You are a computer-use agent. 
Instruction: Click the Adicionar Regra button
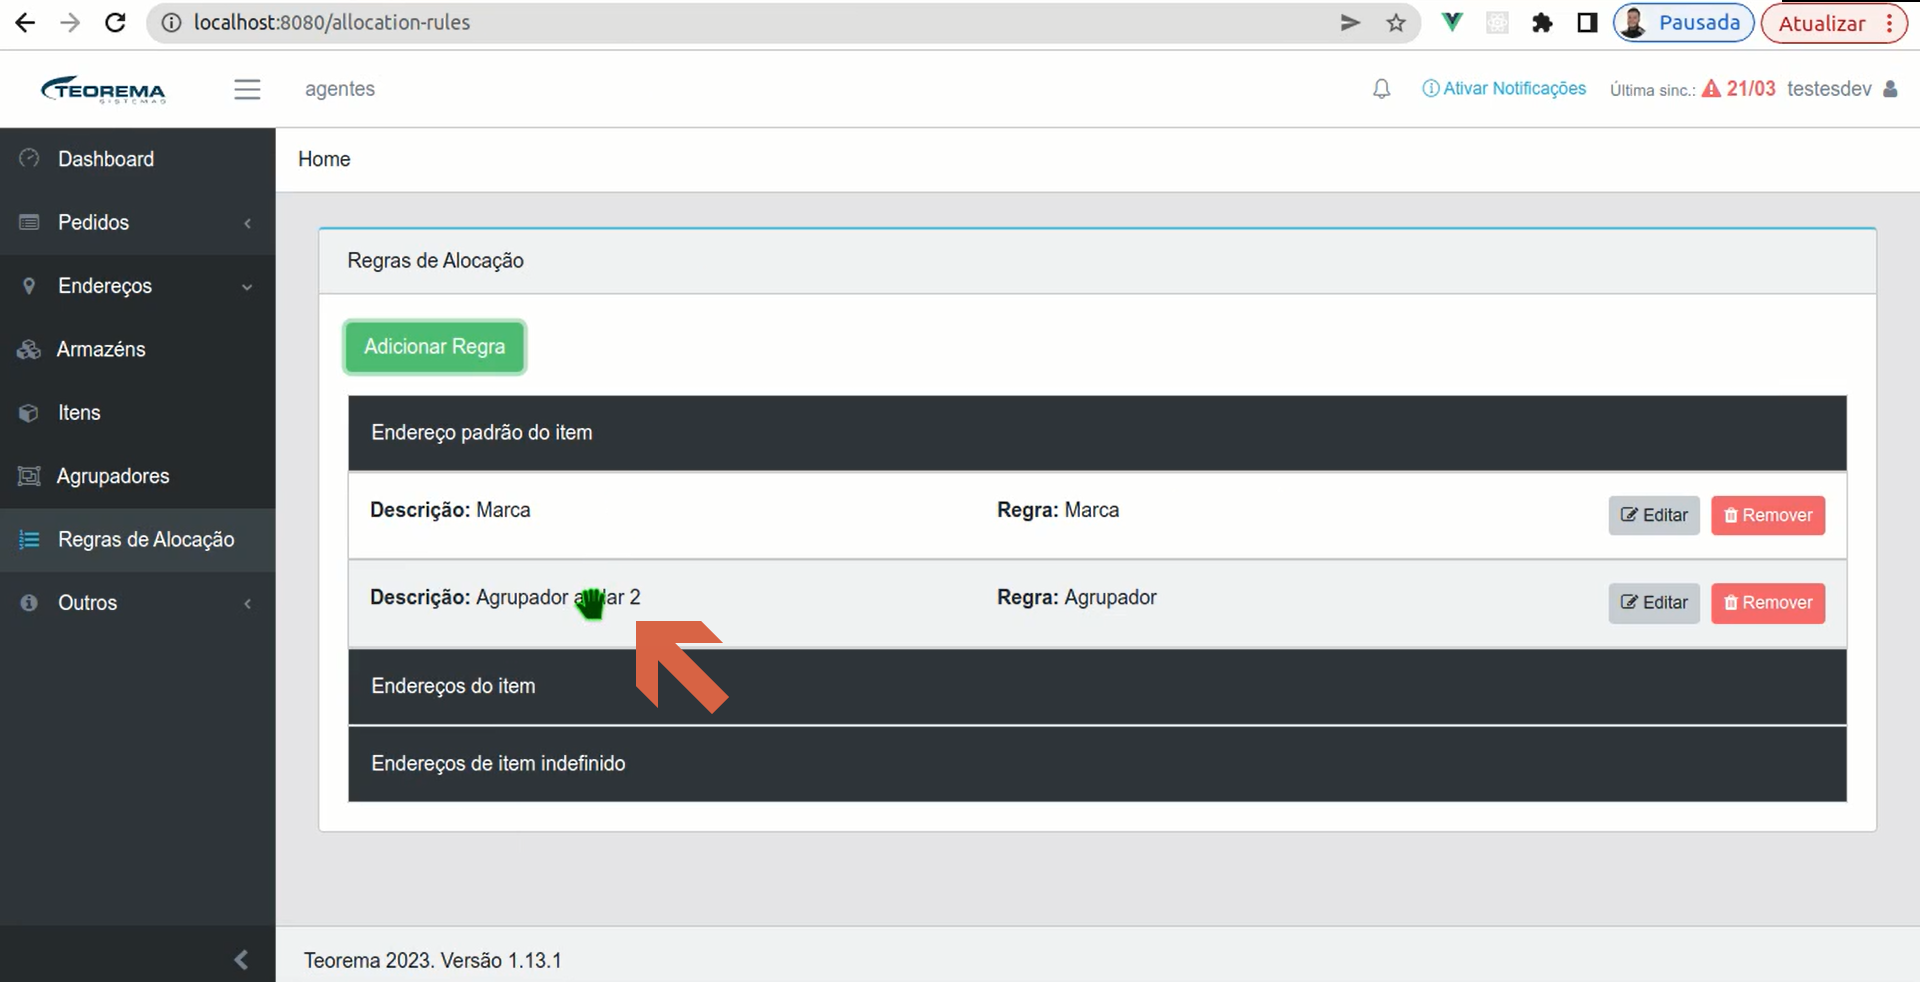click(434, 347)
